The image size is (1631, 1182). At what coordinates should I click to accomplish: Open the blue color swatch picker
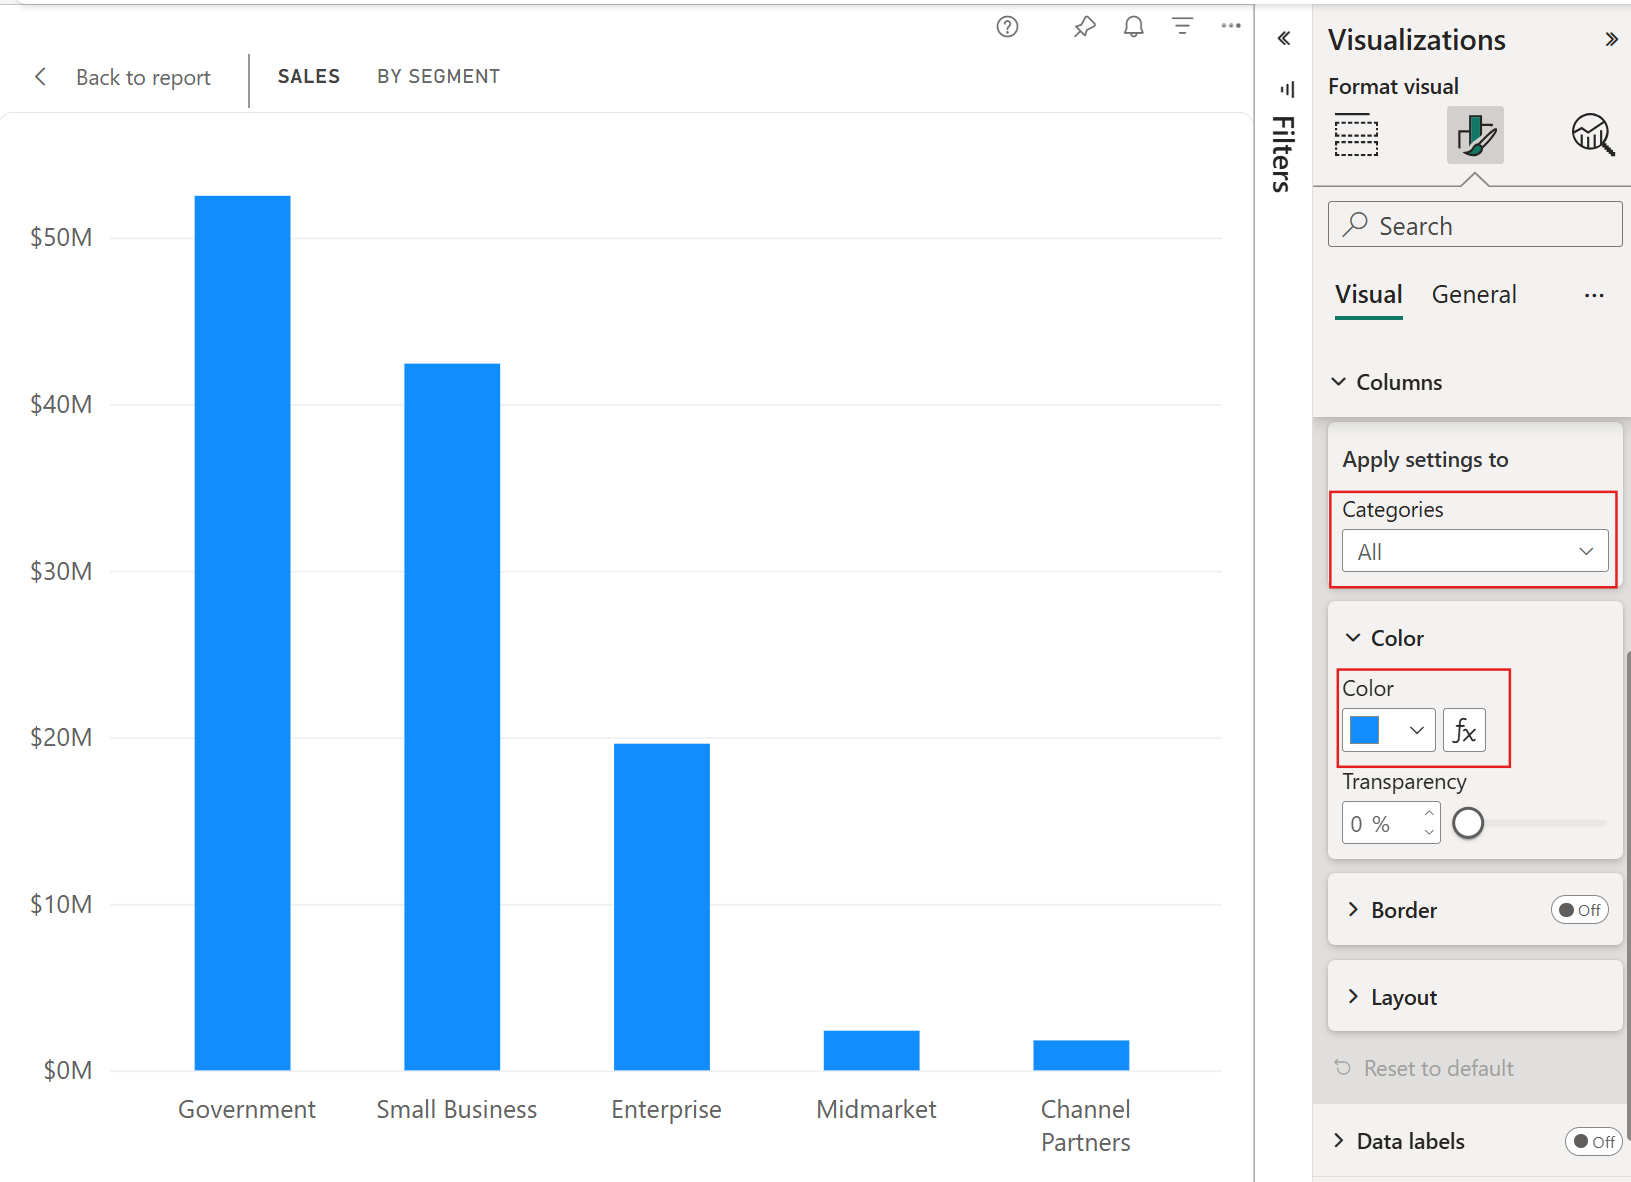tap(1388, 730)
